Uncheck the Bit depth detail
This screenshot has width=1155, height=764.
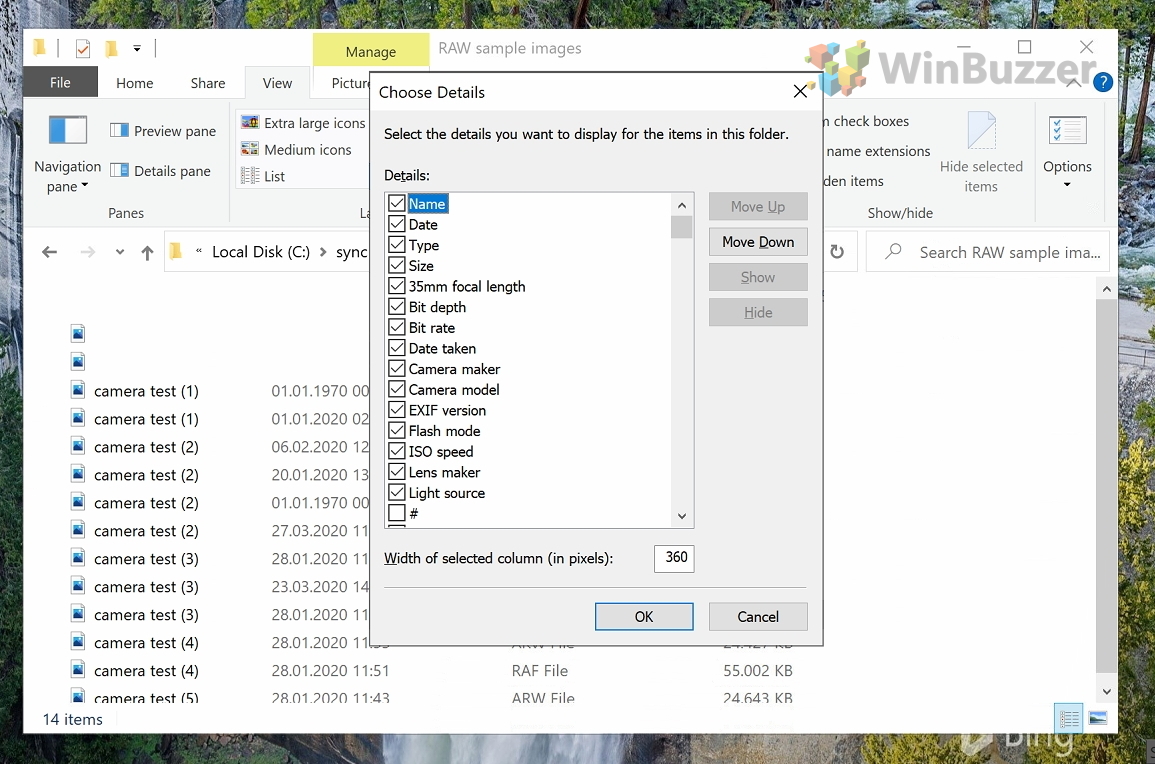click(396, 306)
